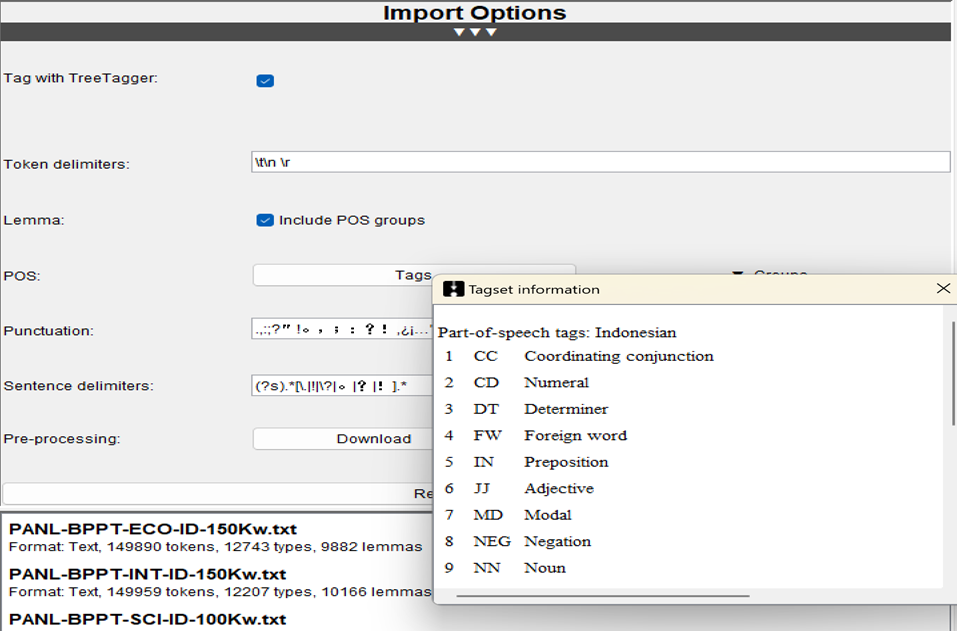
Task: Click the Tagset information window icon
Action: (x=453, y=289)
